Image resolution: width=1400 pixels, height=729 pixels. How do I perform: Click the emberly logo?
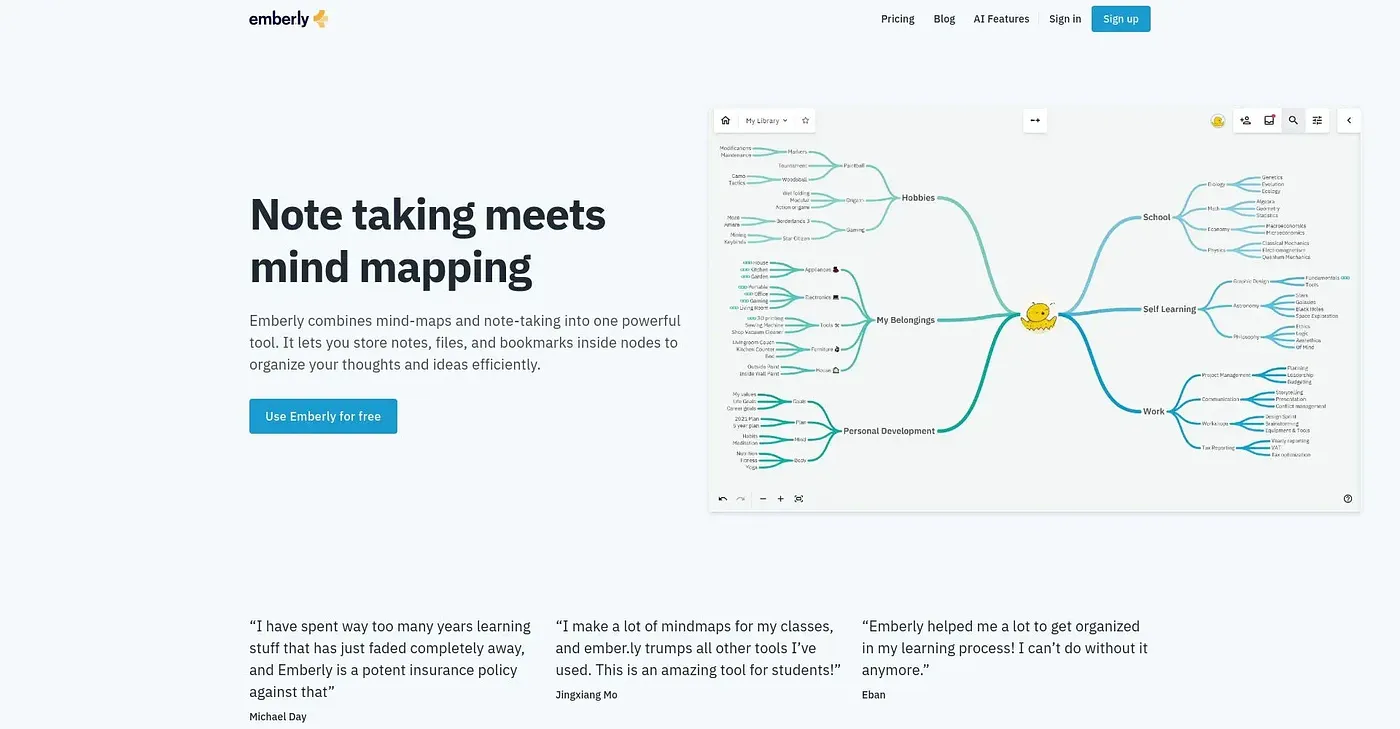click(289, 18)
